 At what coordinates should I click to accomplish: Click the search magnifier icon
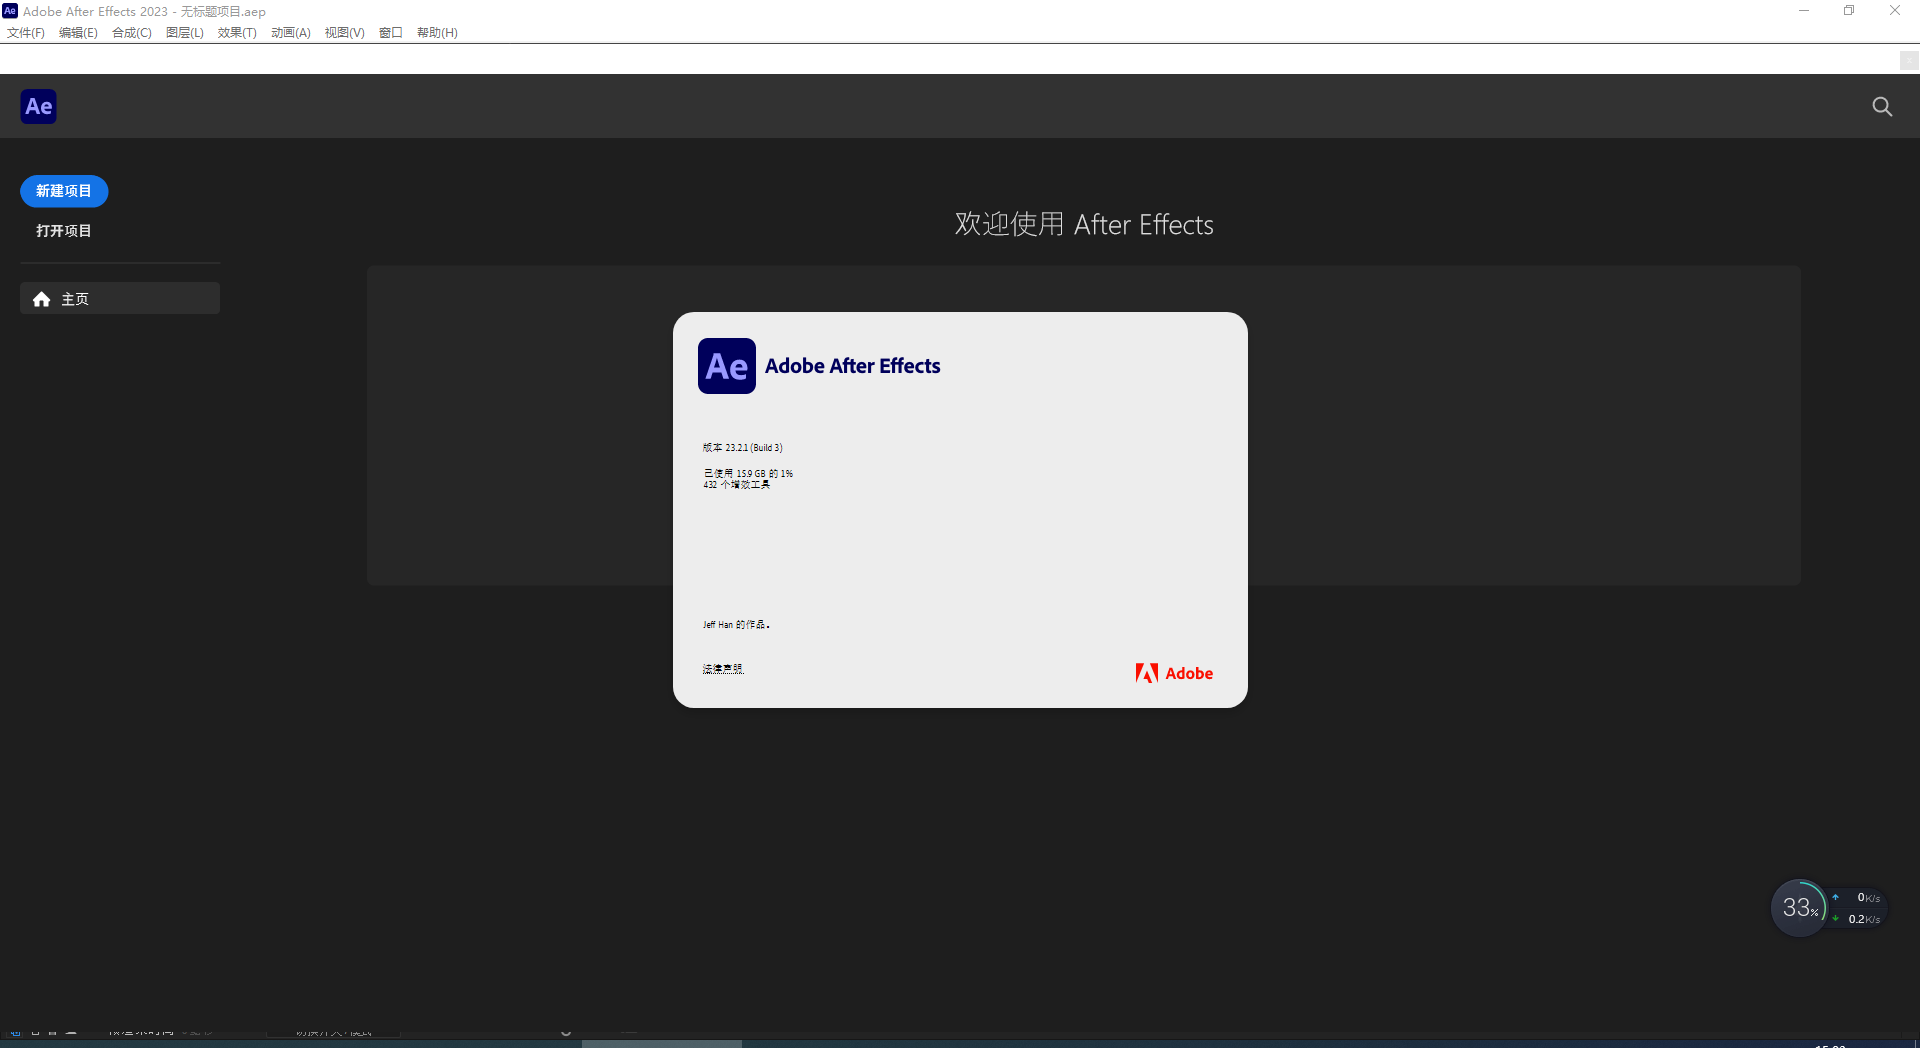(x=1882, y=107)
